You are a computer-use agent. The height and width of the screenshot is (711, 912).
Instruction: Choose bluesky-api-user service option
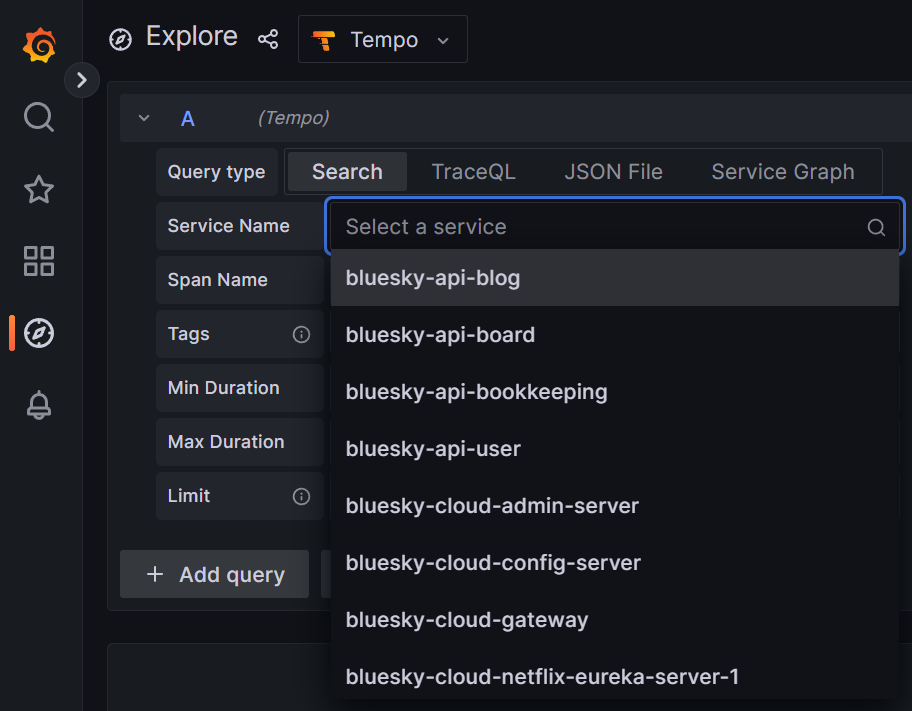point(615,449)
